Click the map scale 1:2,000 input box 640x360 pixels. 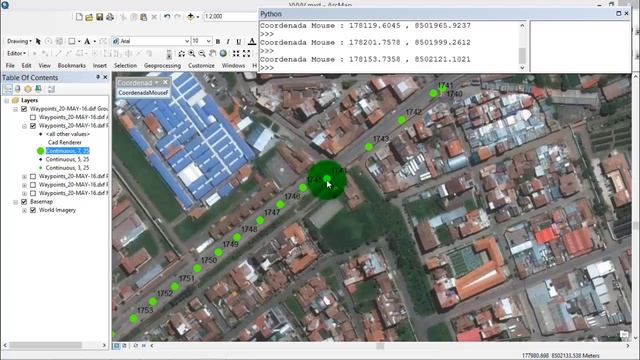click(x=231, y=17)
